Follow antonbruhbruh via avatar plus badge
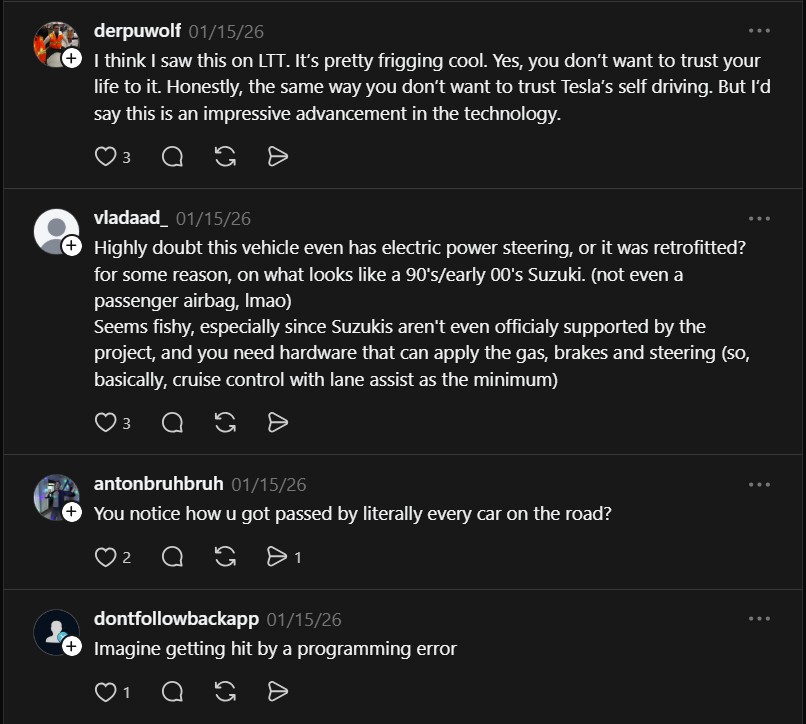806x724 pixels. point(72,512)
